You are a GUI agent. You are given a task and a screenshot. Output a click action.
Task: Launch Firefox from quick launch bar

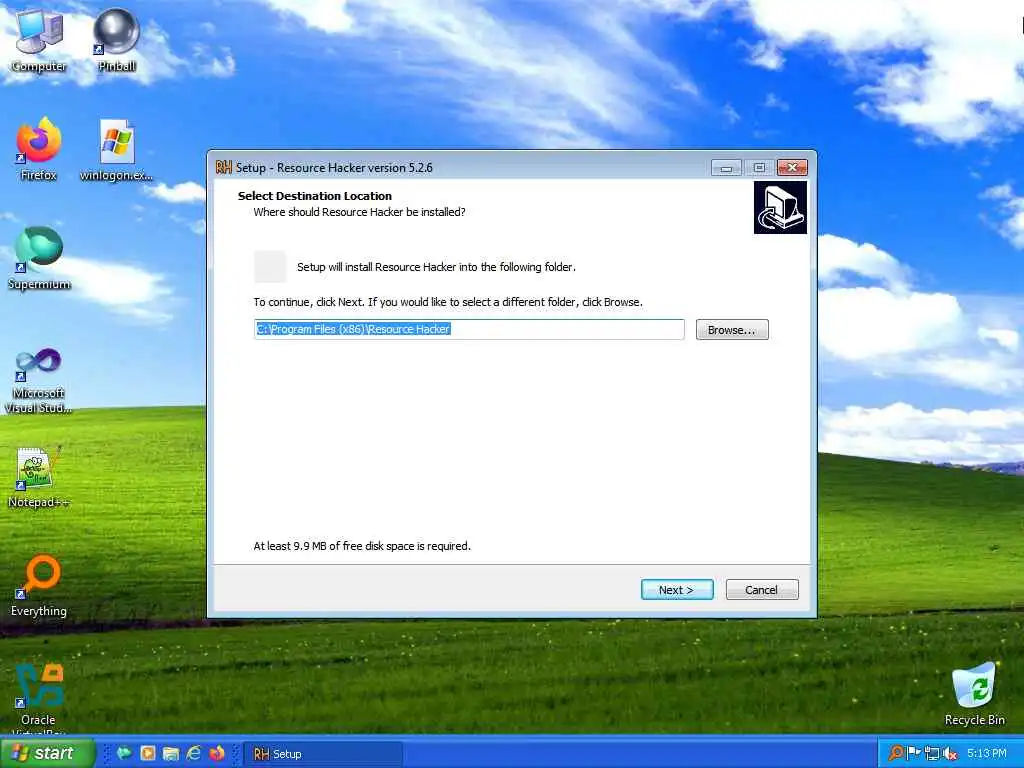point(217,753)
